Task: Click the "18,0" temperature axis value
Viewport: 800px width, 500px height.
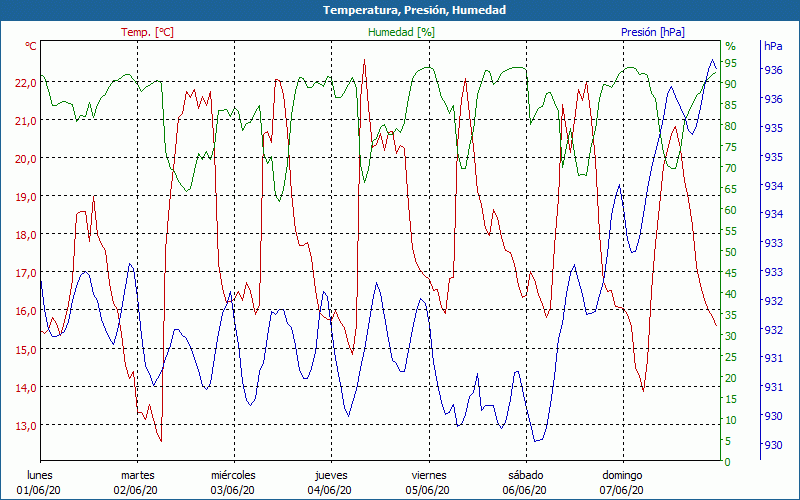Action: (x=26, y=235)
